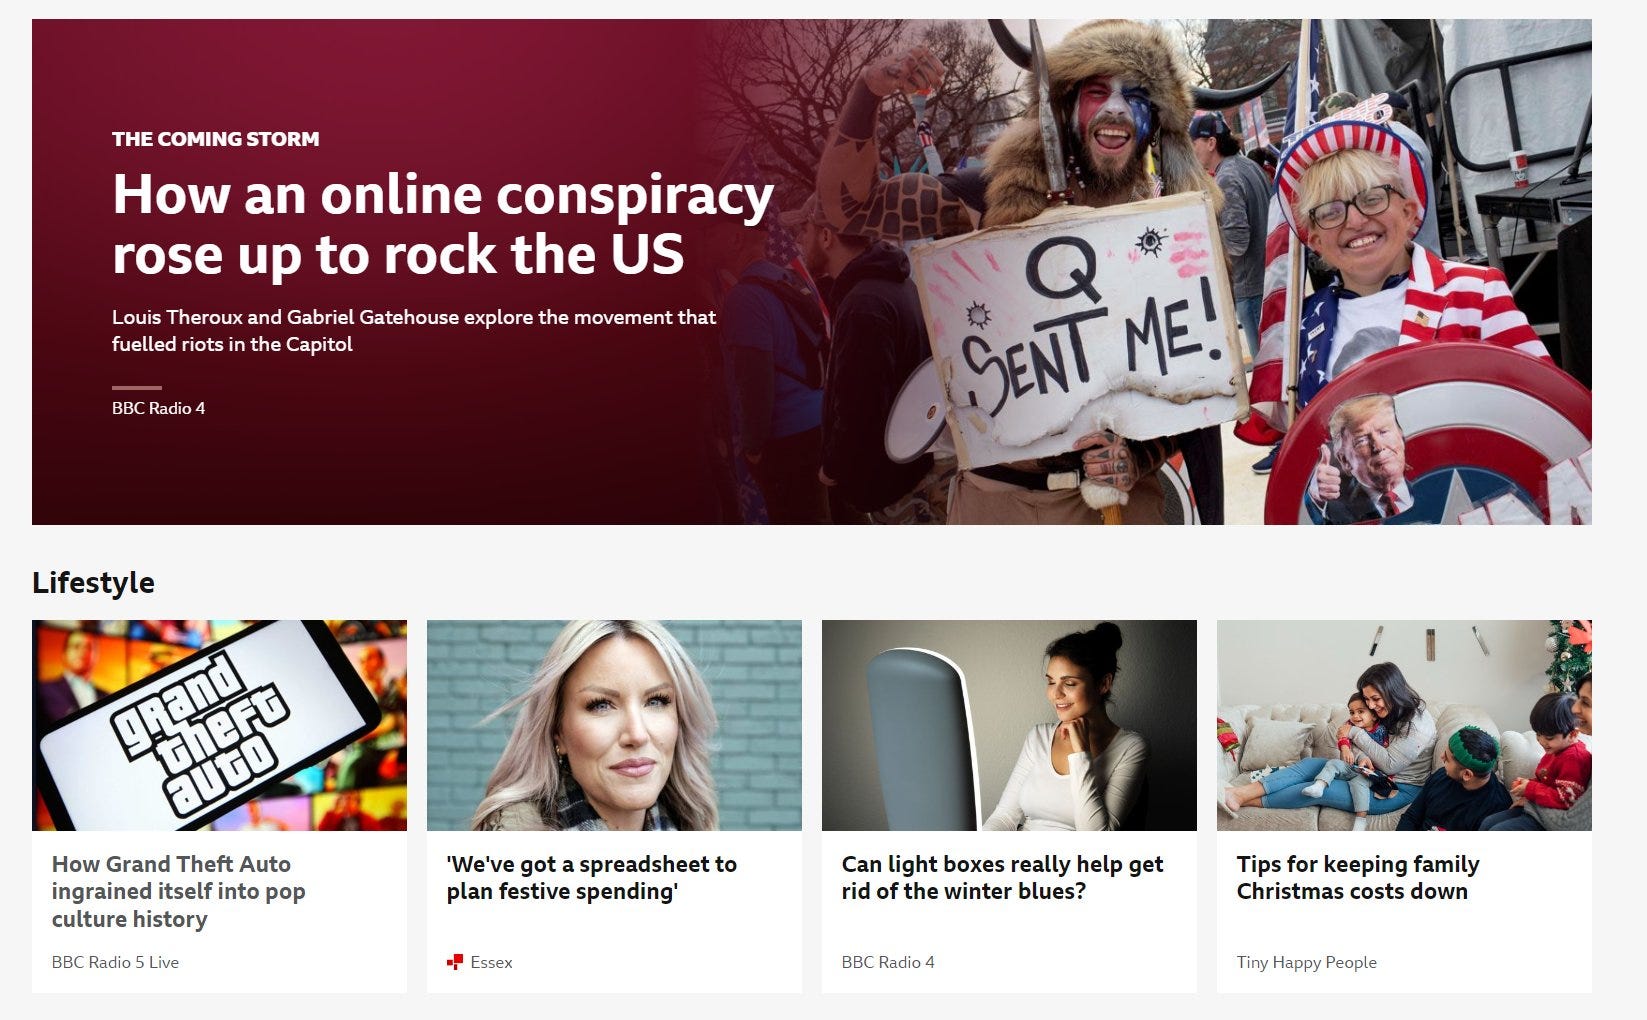The image size is (1647, 1020).
Task: Read 'How Grand Theft Auto ingrained itself' headline
Action: [179, 891]
